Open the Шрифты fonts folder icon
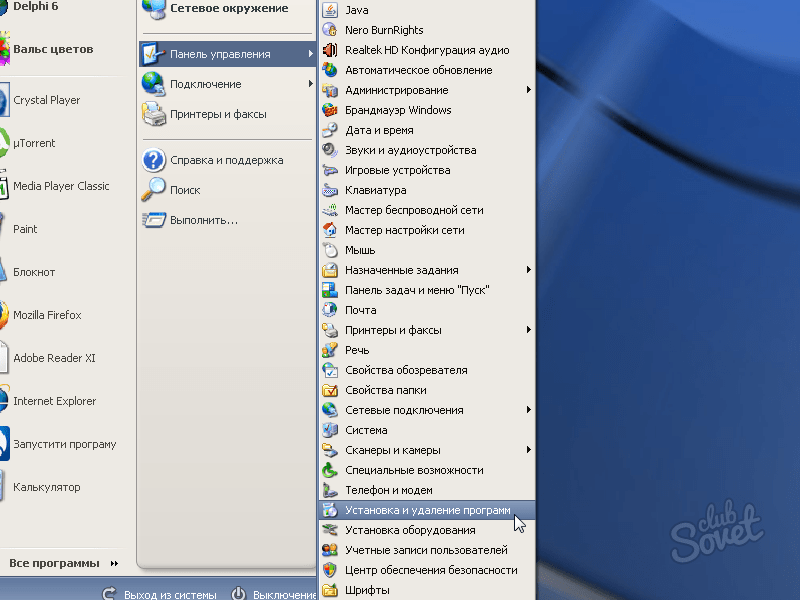Viewport: 800px width, 600px height. point(330,590)
